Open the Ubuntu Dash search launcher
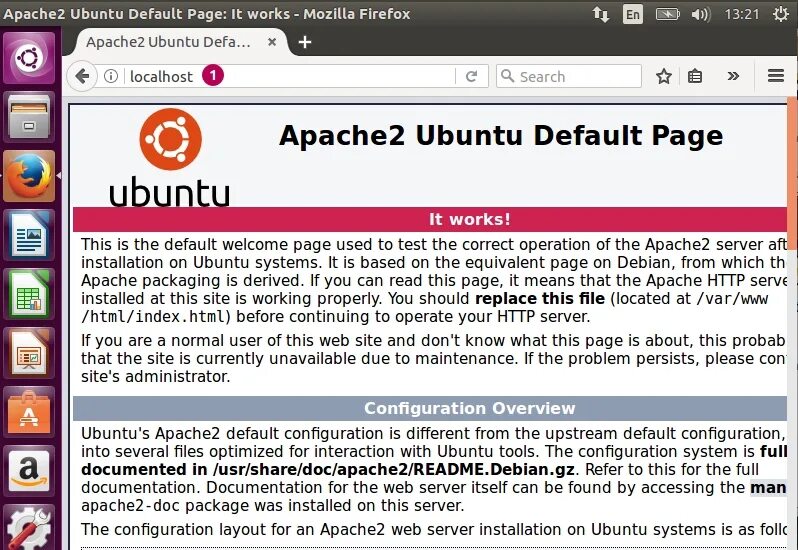The height and width of the screenshot is (550, 798). (29, 59)
